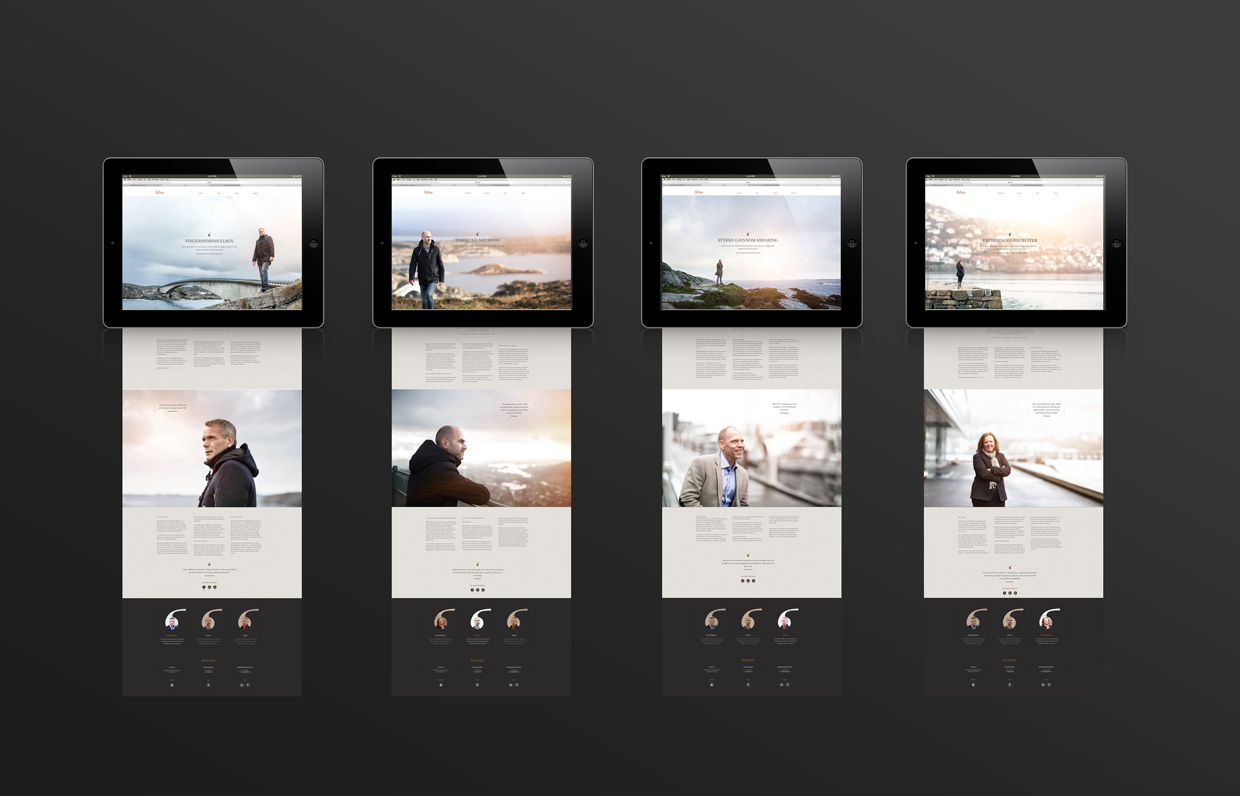The image size is (1240, 796).
Task: Click the Styrke Gjennom Erfaring hero heading
Action: [x=748, y=241]
